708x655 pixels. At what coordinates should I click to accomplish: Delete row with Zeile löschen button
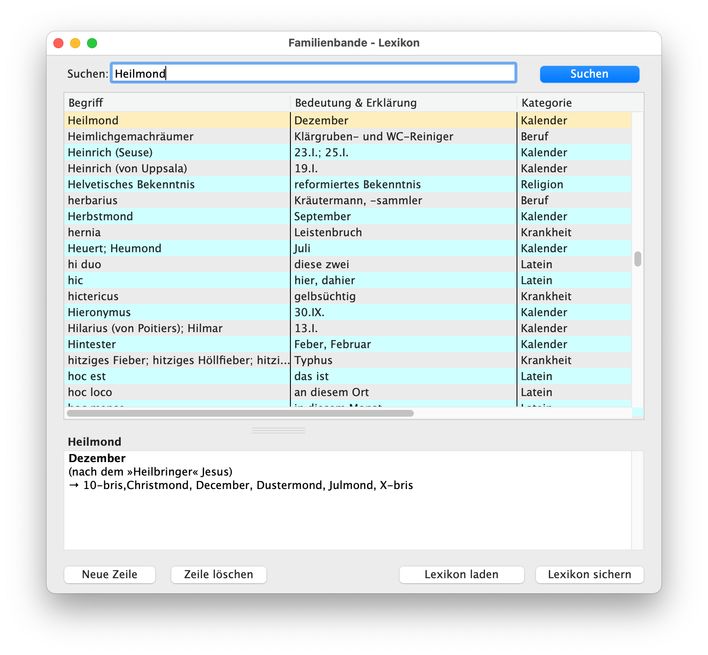[x=218, y=575]
